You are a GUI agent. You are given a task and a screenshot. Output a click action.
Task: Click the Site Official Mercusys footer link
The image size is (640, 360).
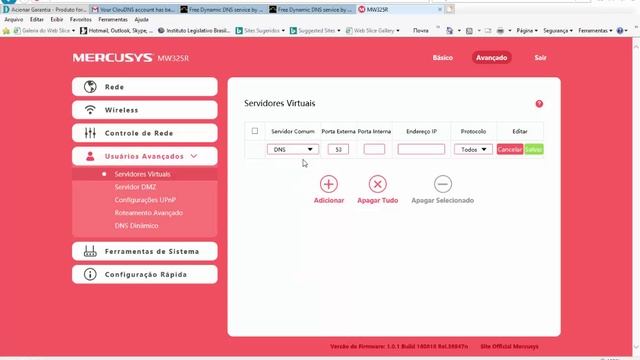pyautogui.click(x=509, y=347)
